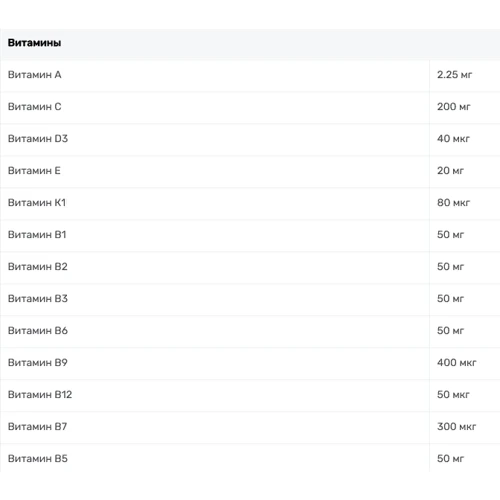This screenshot has height=500, width=500.
Task: Select the Витамин C row
Action: 250,107
